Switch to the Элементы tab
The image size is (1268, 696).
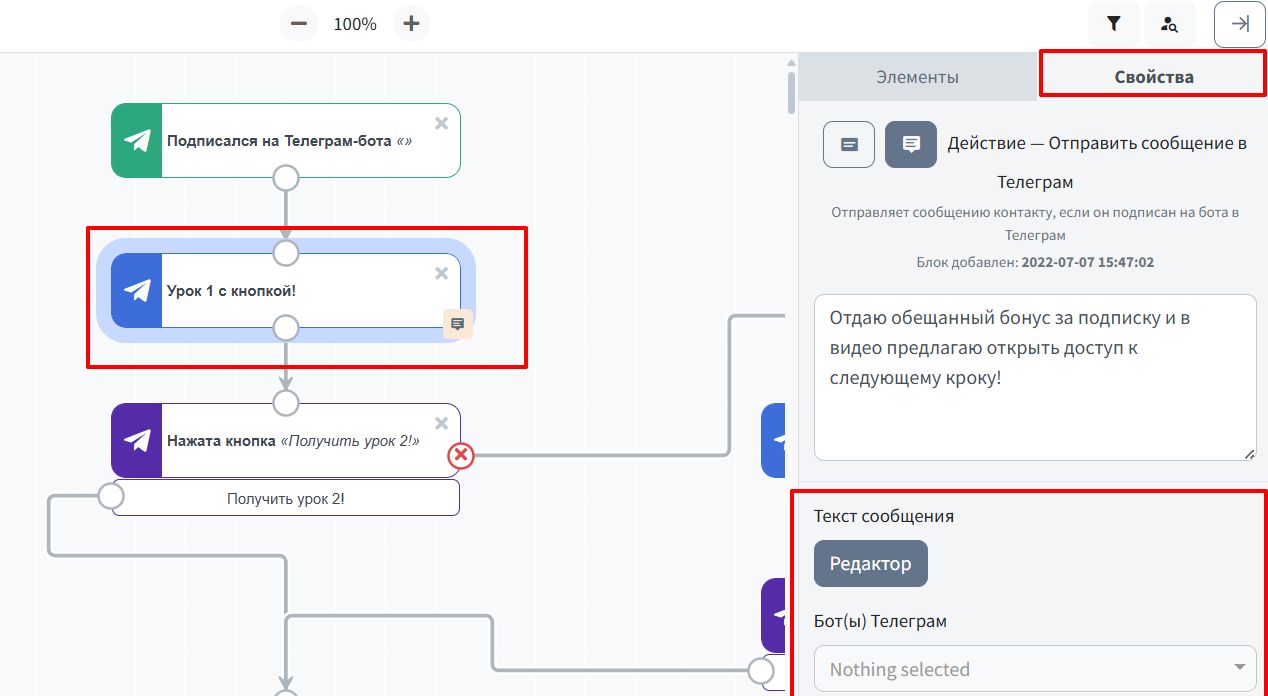tap(917, 77)
